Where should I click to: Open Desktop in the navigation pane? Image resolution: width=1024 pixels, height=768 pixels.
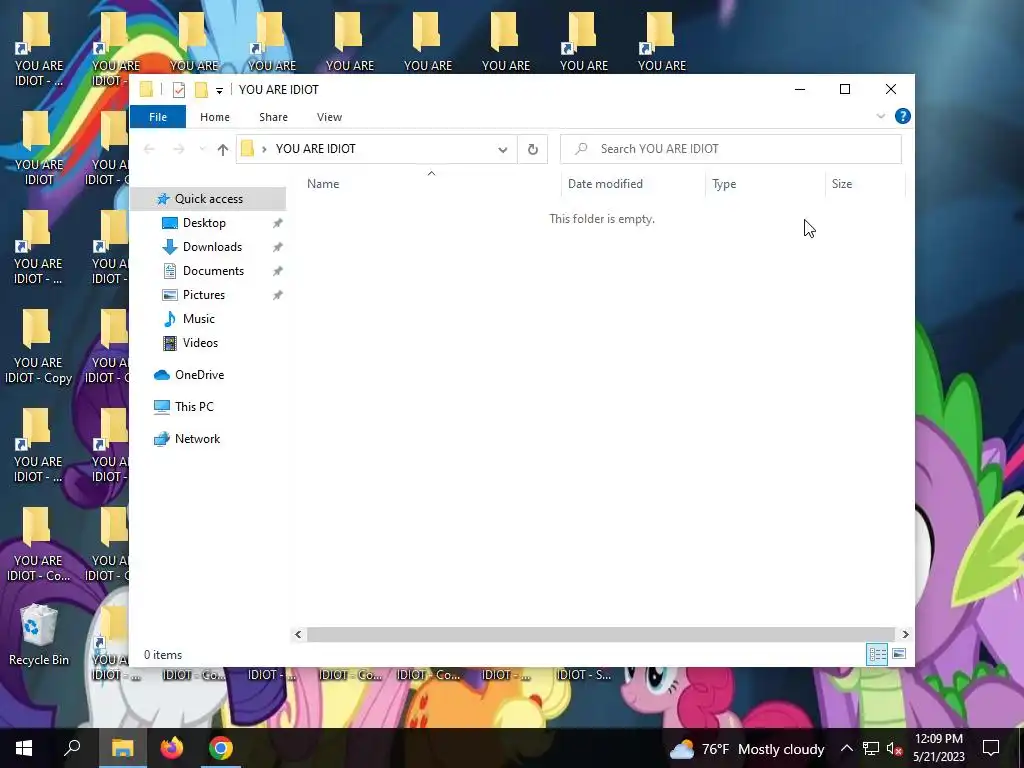tap(204, 223)
